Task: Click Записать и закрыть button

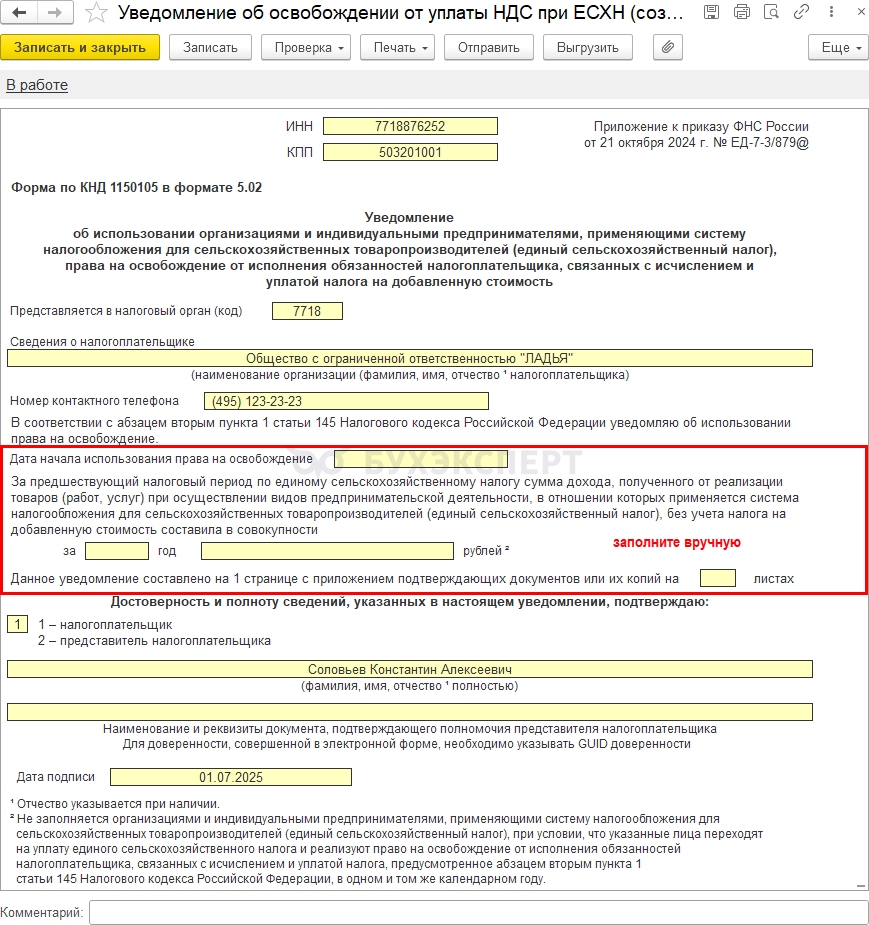Action: 80,47
